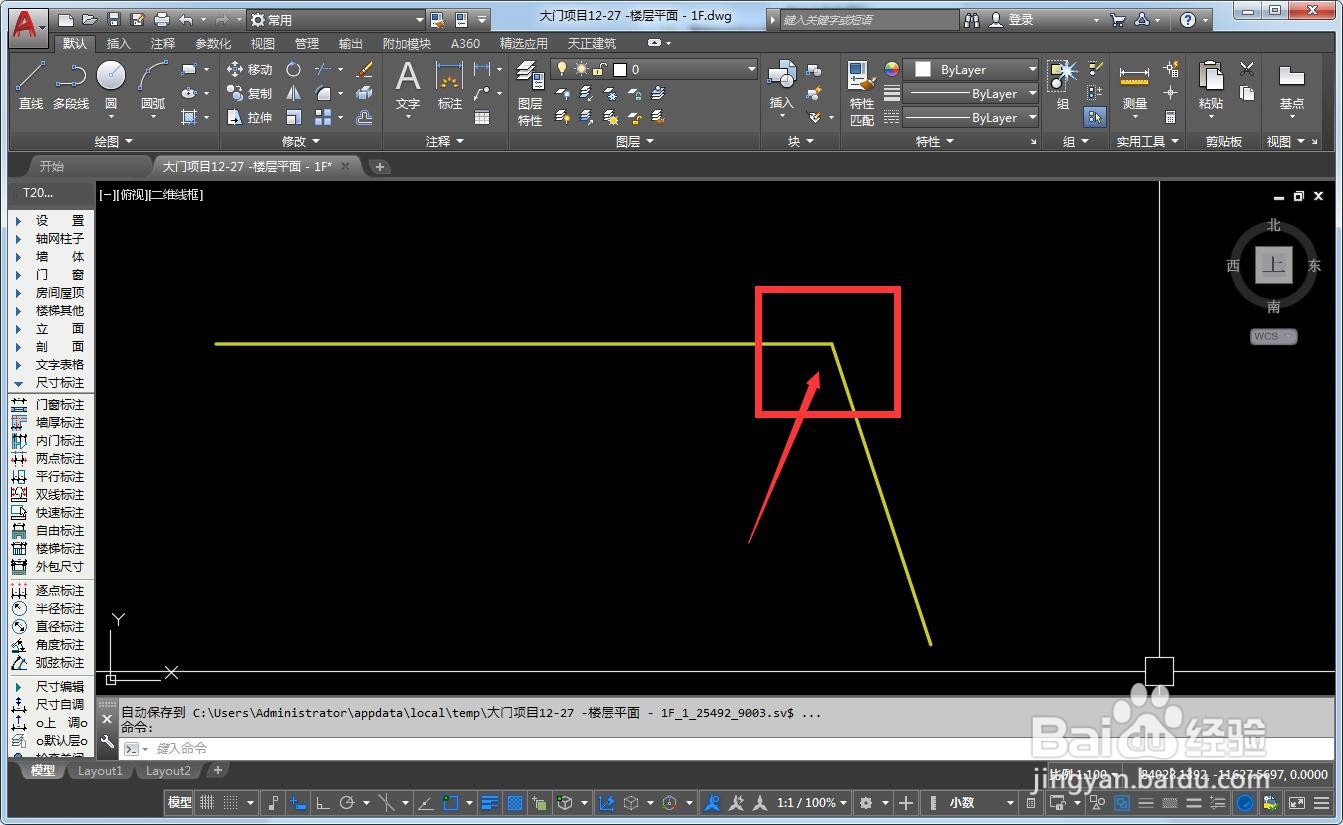1343x825 pixels.
Task: Click the Open file icon in quick access toolbar
Action: tap(89, 19)
